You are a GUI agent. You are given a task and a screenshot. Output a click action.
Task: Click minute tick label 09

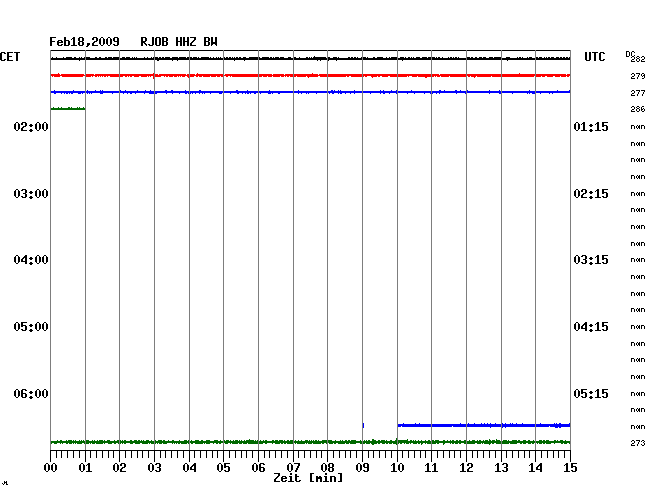(362, 468)
